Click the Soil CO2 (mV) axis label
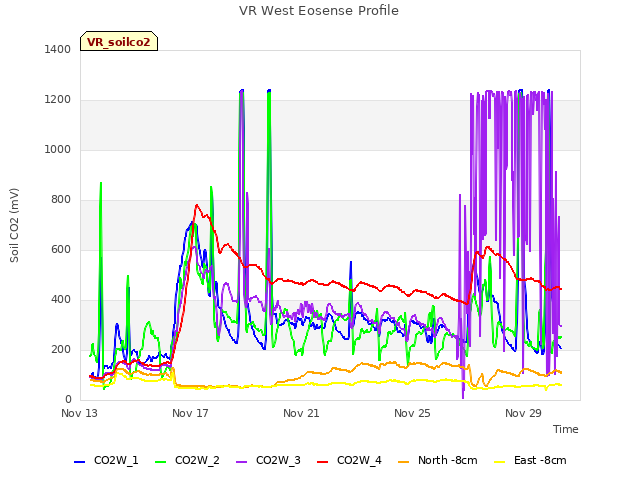This screenshot has height=480, width=640. click(x=14, y=225)
